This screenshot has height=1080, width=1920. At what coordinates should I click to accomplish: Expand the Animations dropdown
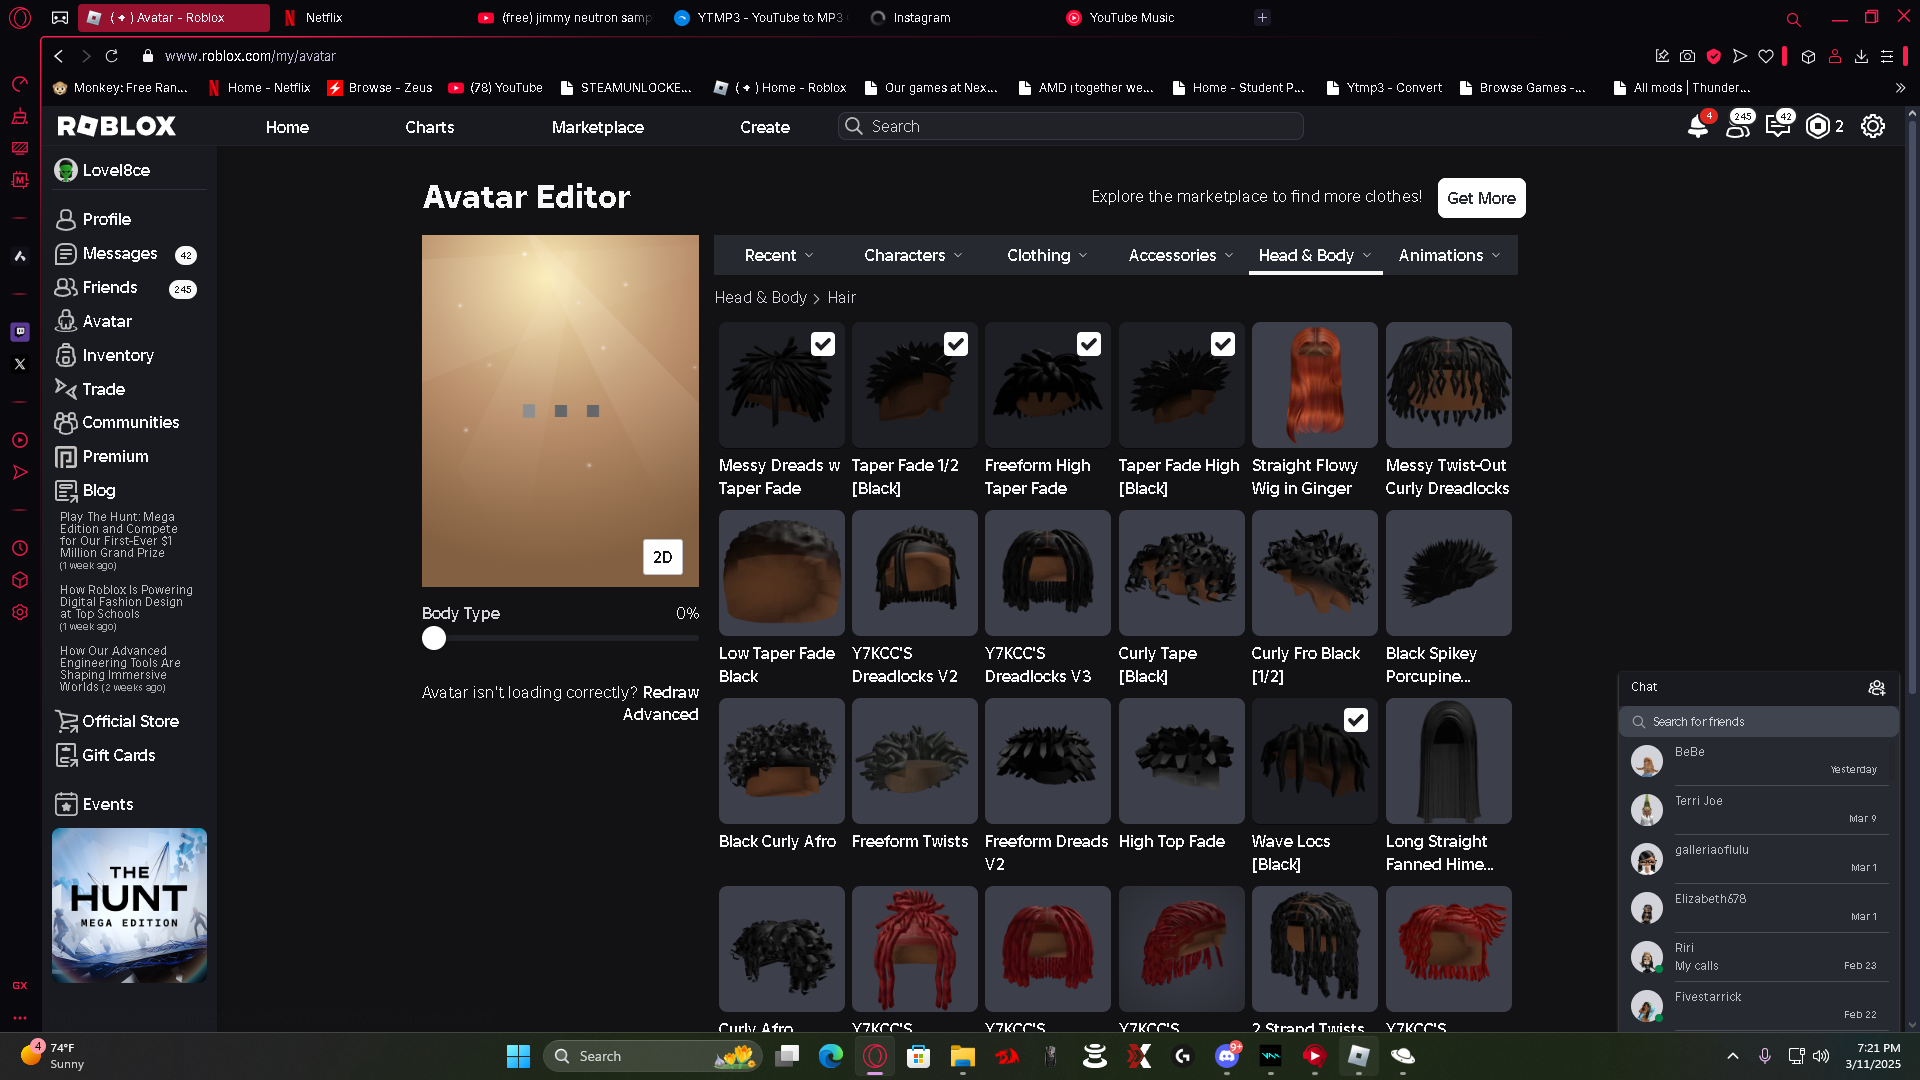coord(1449,255)
